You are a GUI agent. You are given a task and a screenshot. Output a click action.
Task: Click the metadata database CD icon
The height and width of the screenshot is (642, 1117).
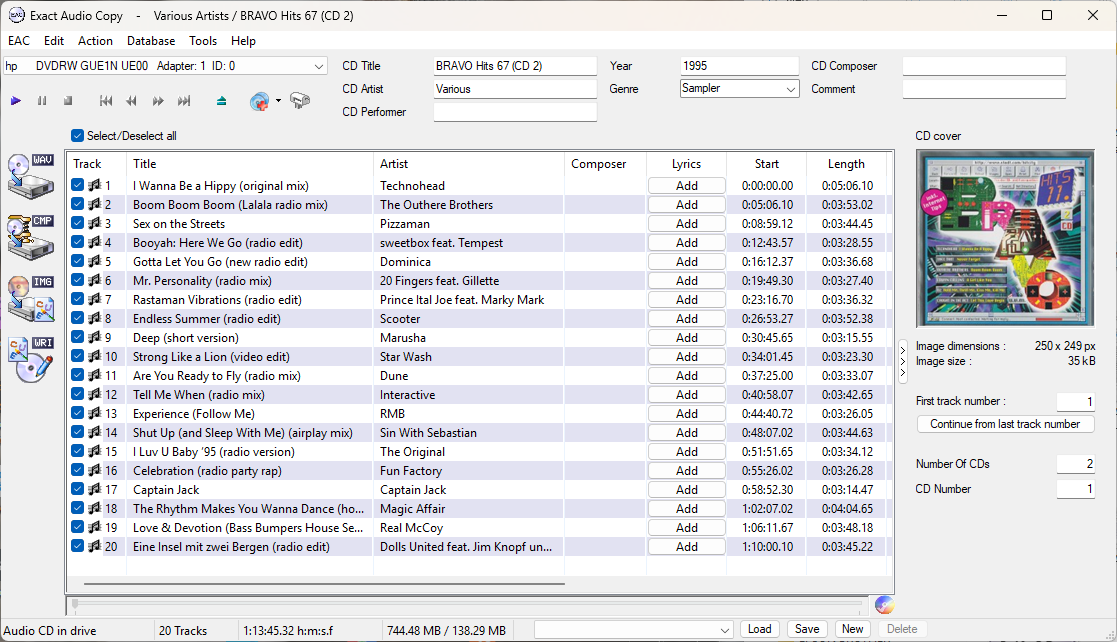click(259, 101)
